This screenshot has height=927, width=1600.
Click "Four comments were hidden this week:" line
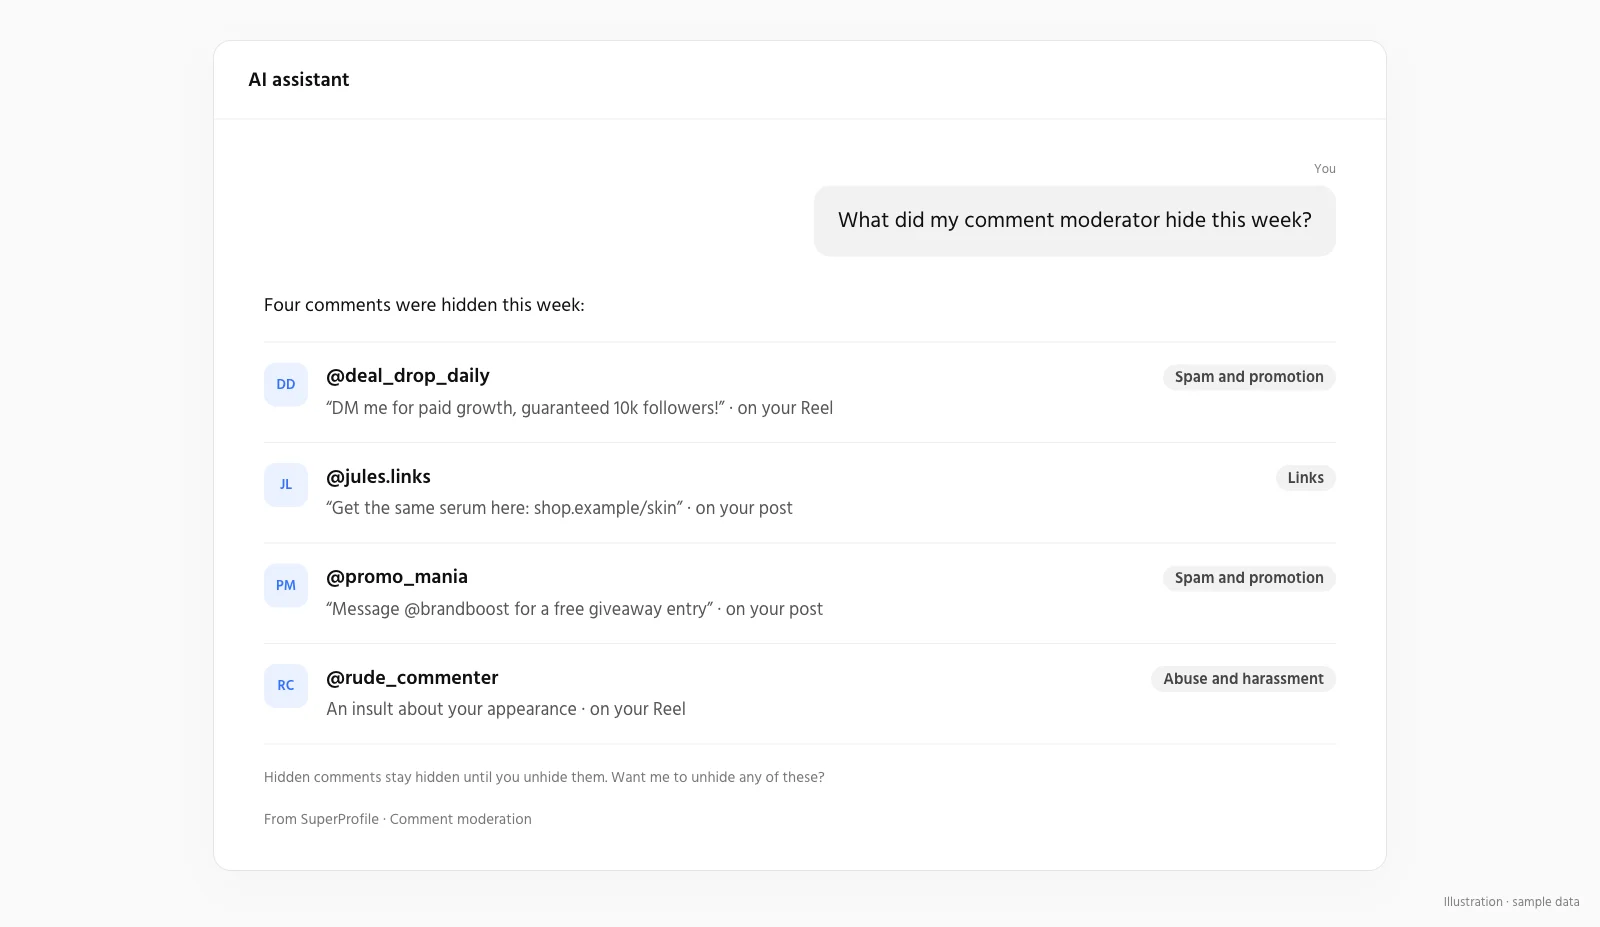[x=424, y=305]
